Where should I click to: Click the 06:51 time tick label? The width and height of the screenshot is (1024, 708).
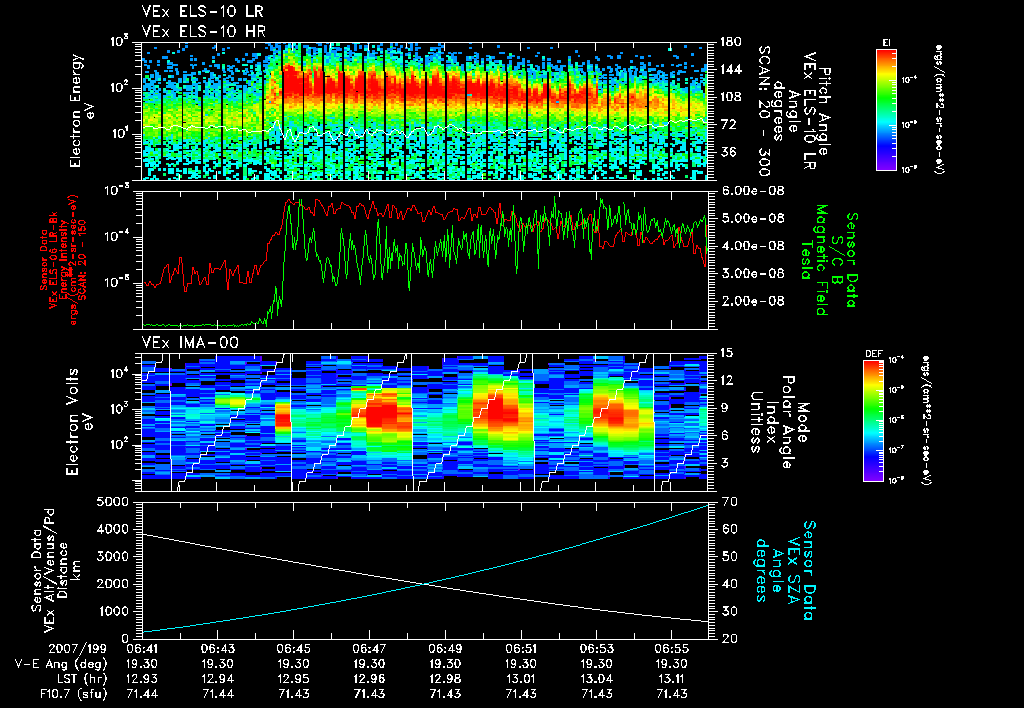[x=520, y=649]
